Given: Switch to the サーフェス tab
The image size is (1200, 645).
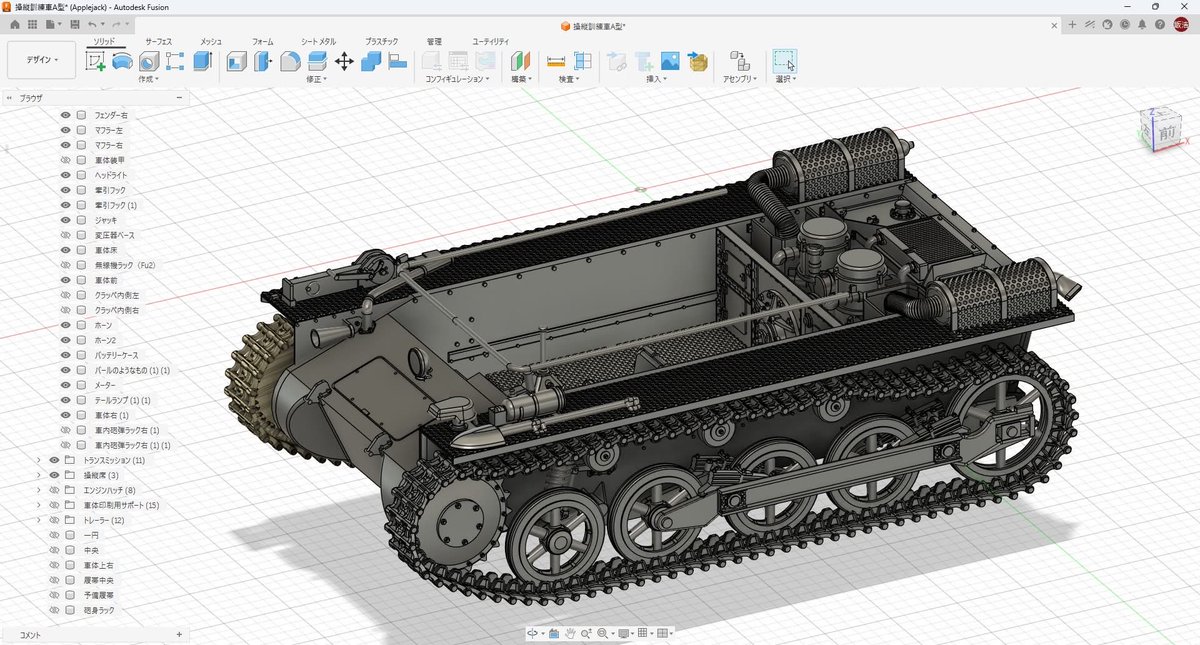Looking at the screenshot, I should pyautogui.click(x=158, y=42).
